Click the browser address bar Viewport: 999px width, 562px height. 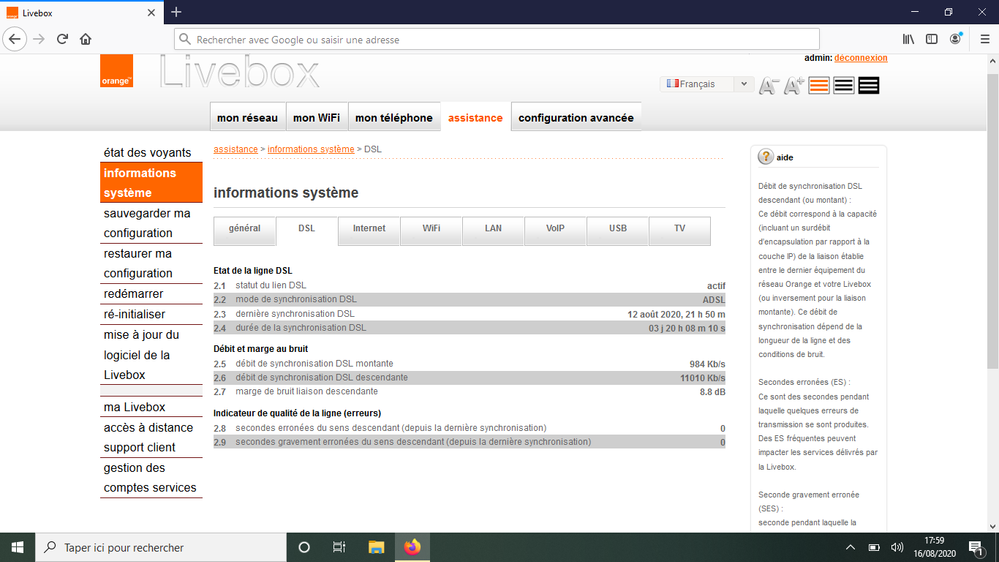tap(497, 40)
